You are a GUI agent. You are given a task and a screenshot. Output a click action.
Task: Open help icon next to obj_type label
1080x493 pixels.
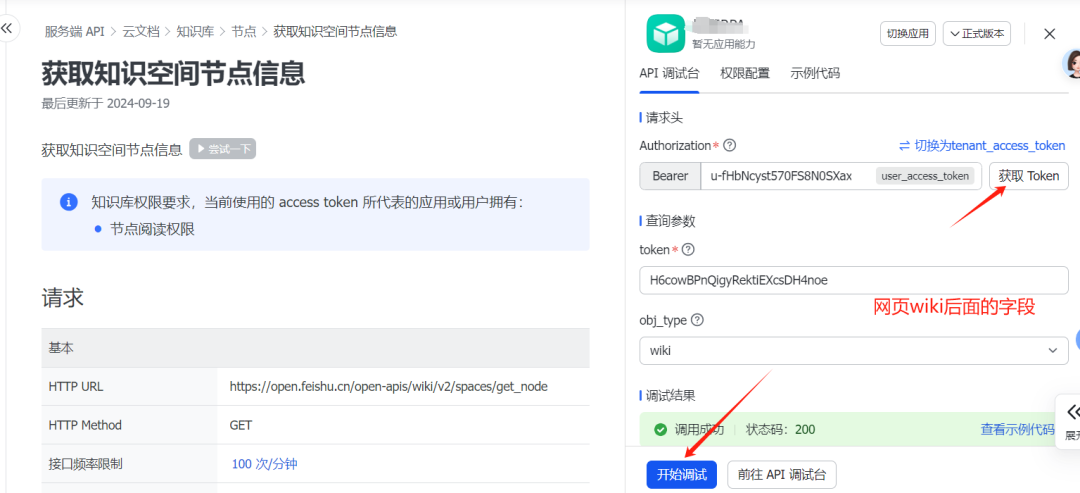click(697, 320)
